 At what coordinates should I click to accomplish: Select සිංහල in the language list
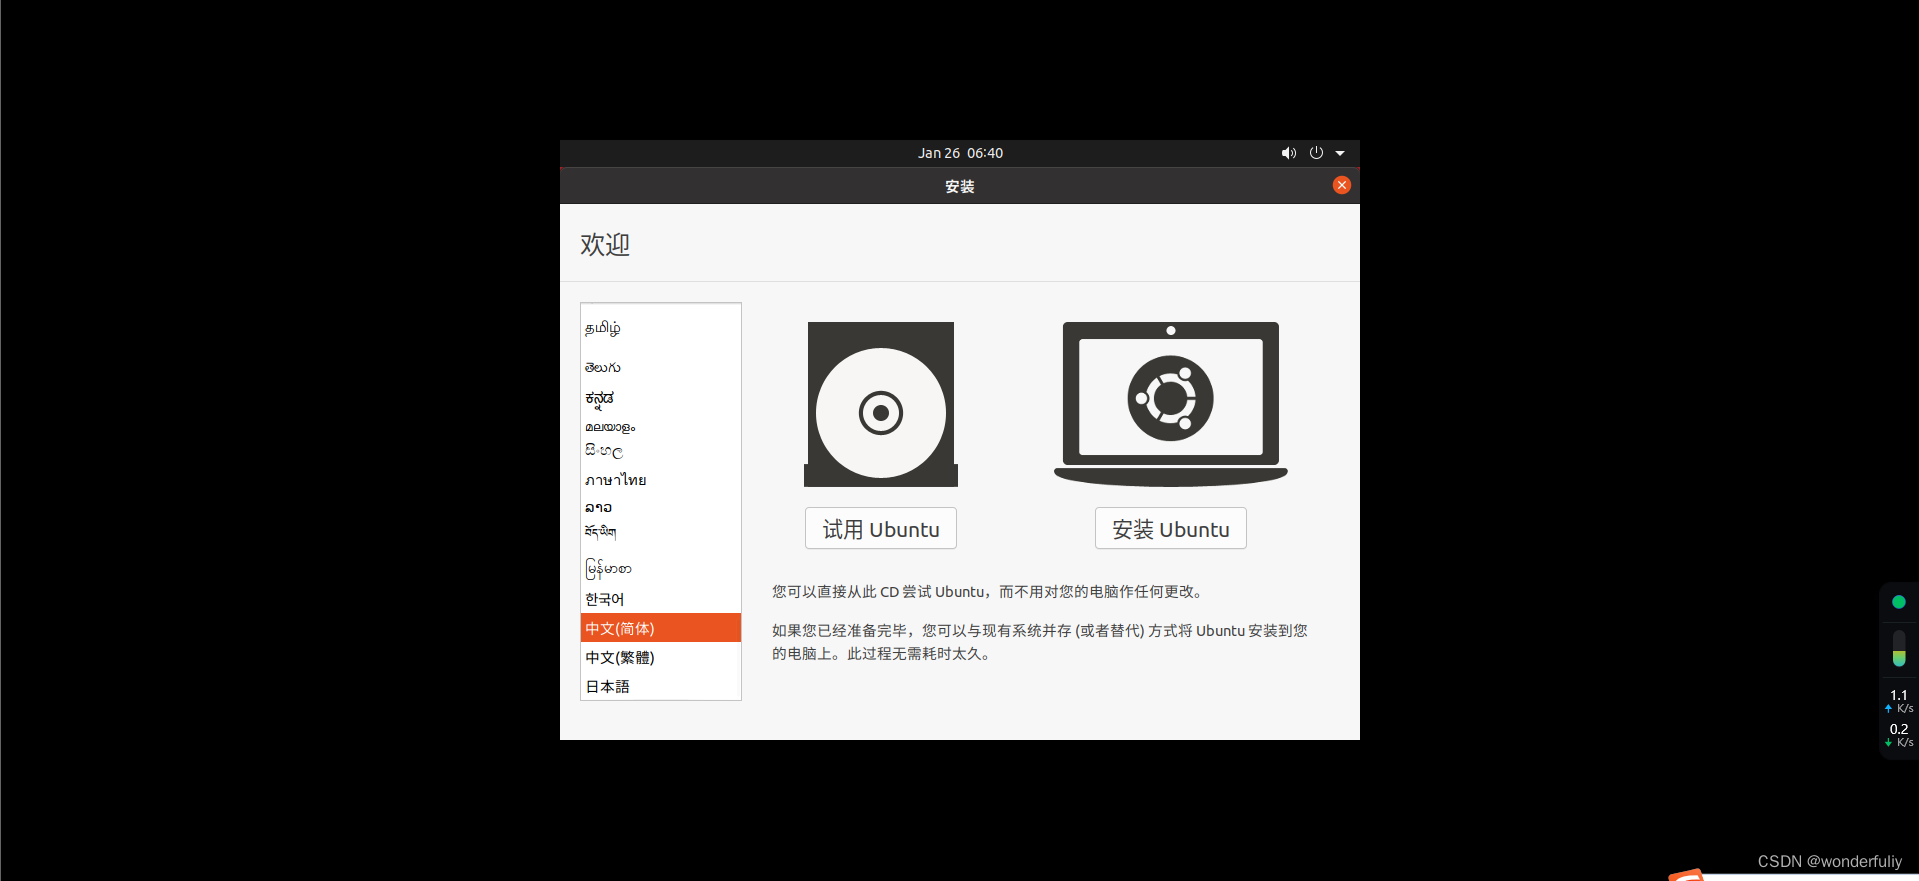tap(661, 451)
